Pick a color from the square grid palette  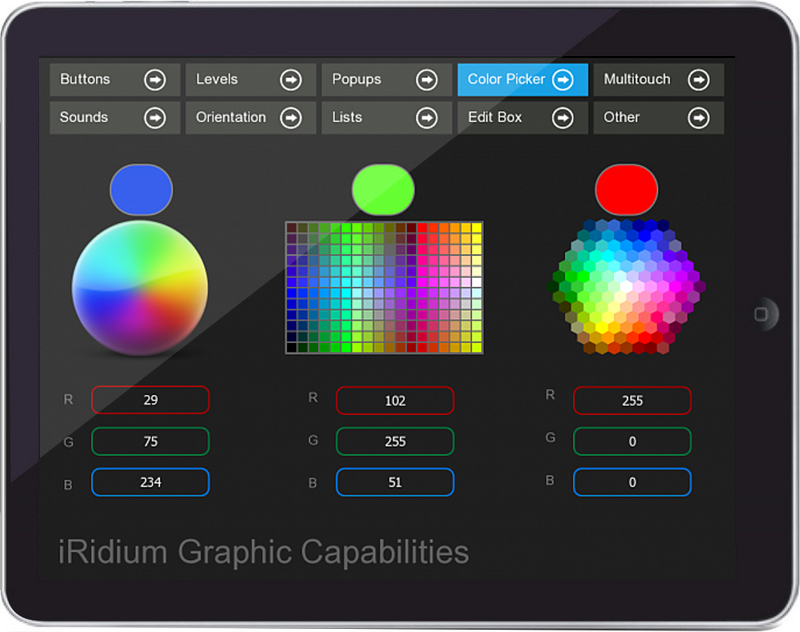(384, 288)
